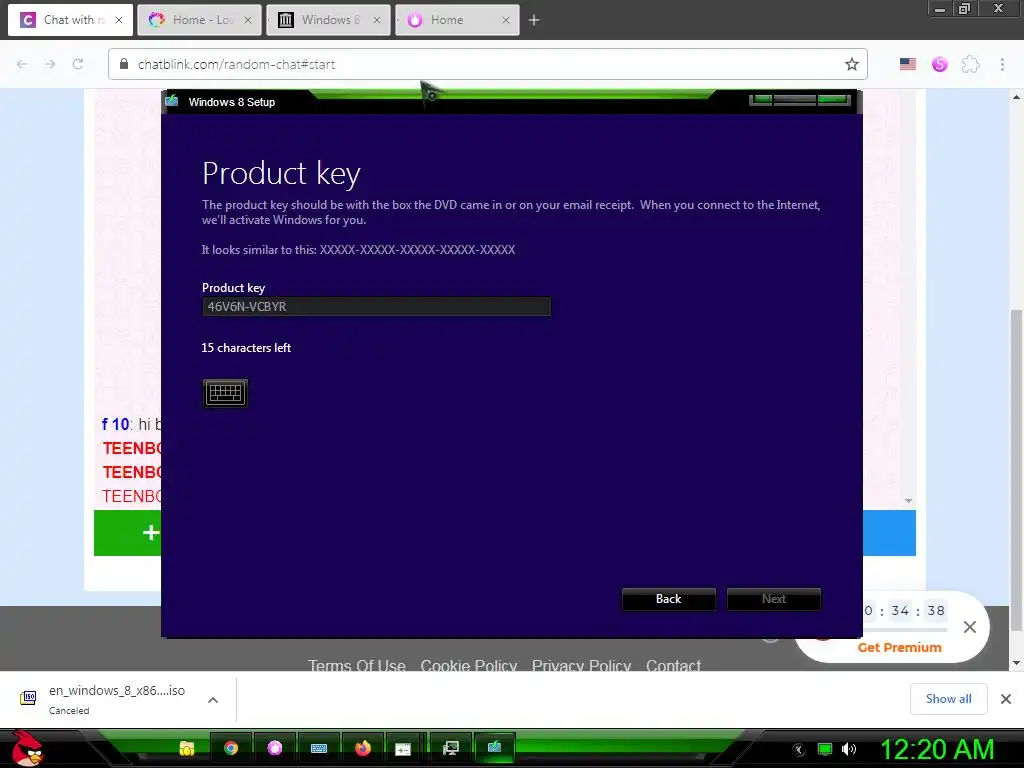The width and height of the screenshot is (1024, 768).
Task: Open Privacy Policy link
Action: [x=581, y=665]
